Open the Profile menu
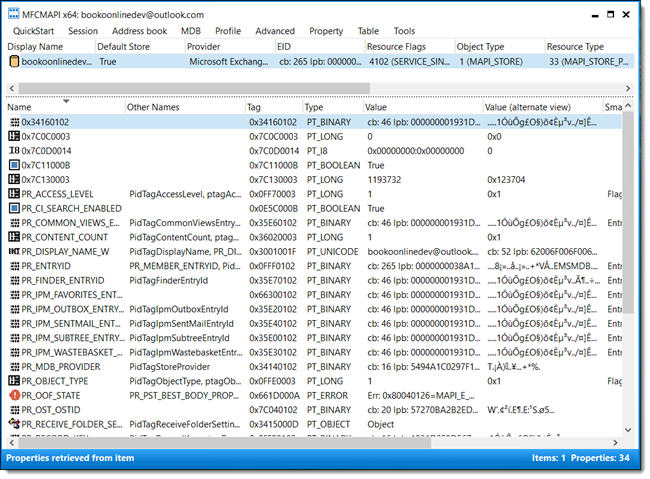The height and width of the screenshot is (479, 650). pos(228,31)
